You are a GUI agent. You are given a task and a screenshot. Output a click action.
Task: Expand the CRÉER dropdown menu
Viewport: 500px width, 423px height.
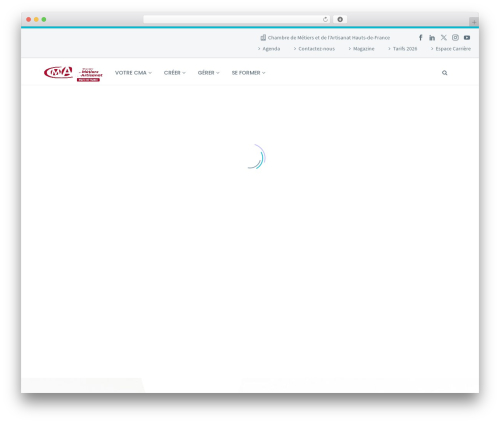(175, 73)
